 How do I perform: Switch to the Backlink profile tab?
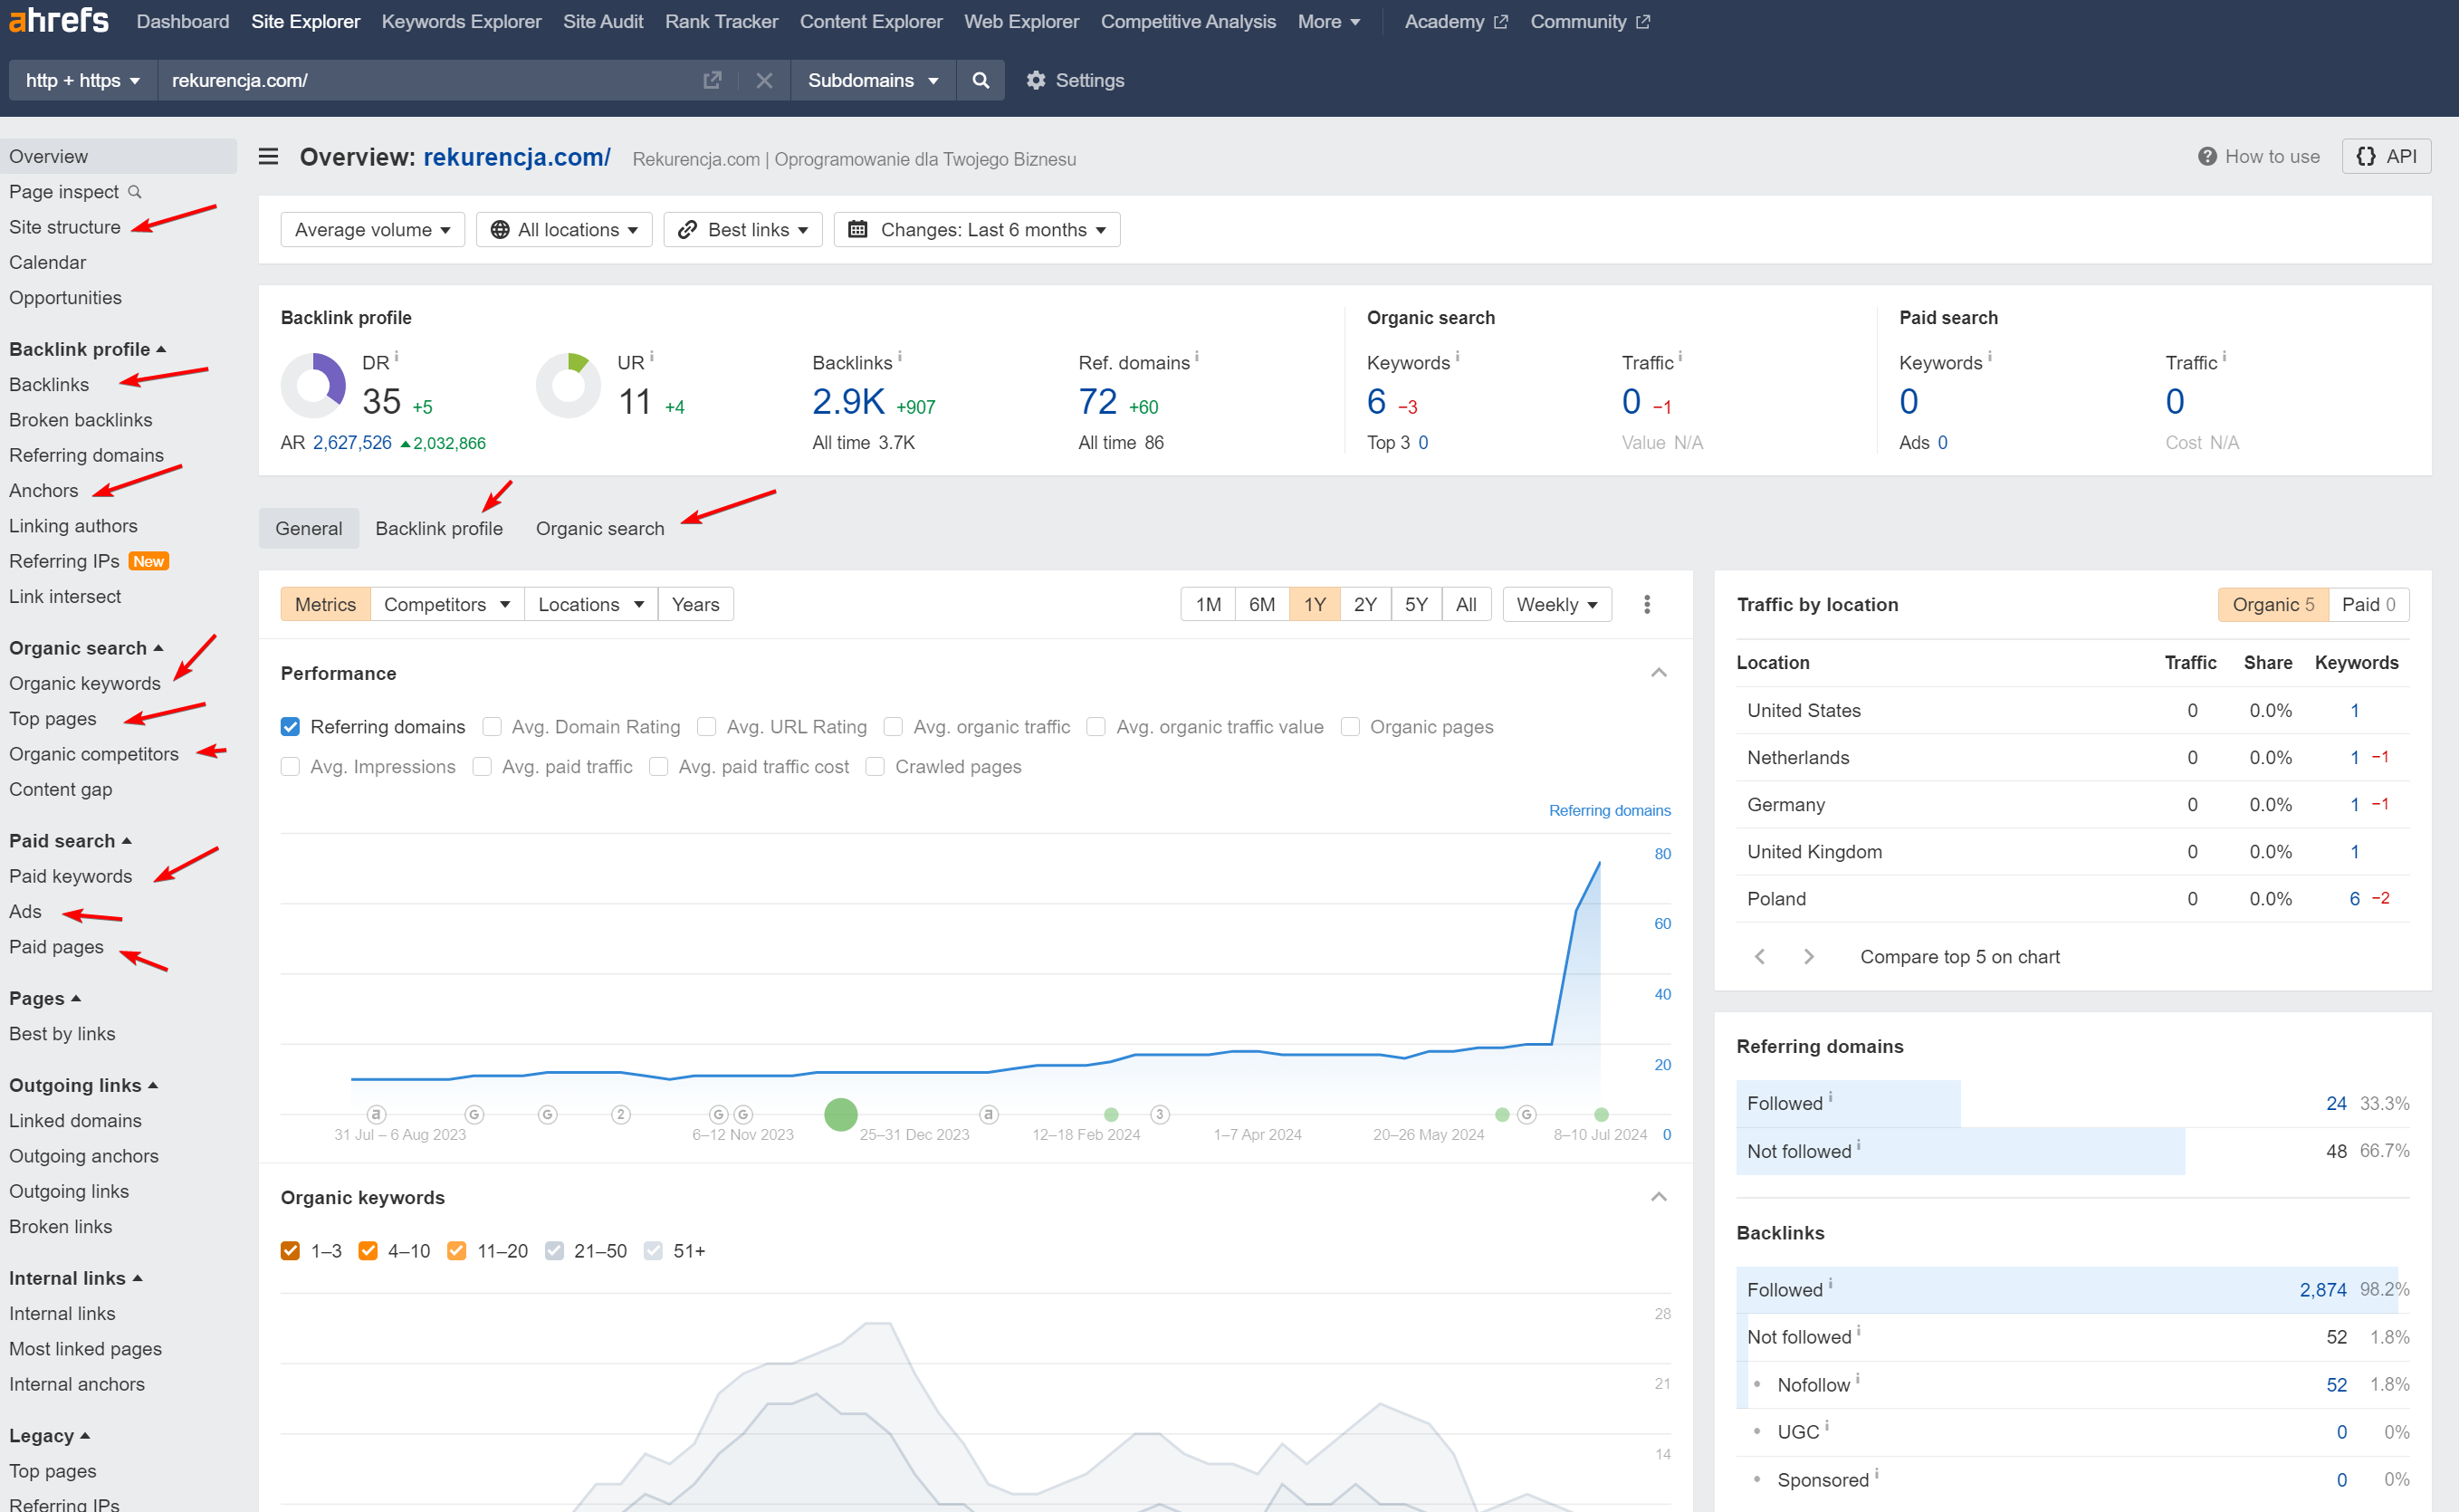click(x=439, y=528)
